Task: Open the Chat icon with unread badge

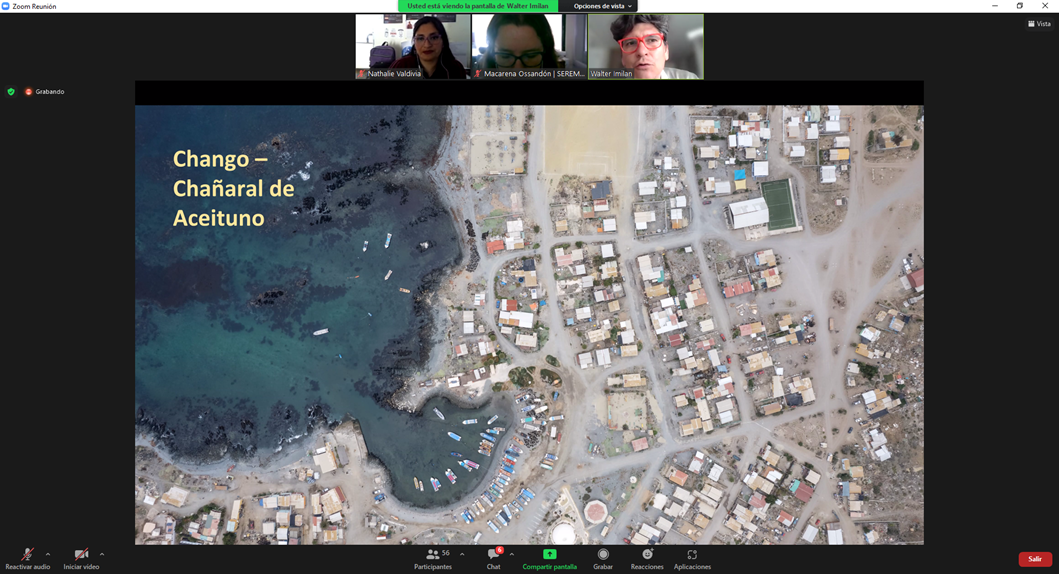Action: coord(493,555)
